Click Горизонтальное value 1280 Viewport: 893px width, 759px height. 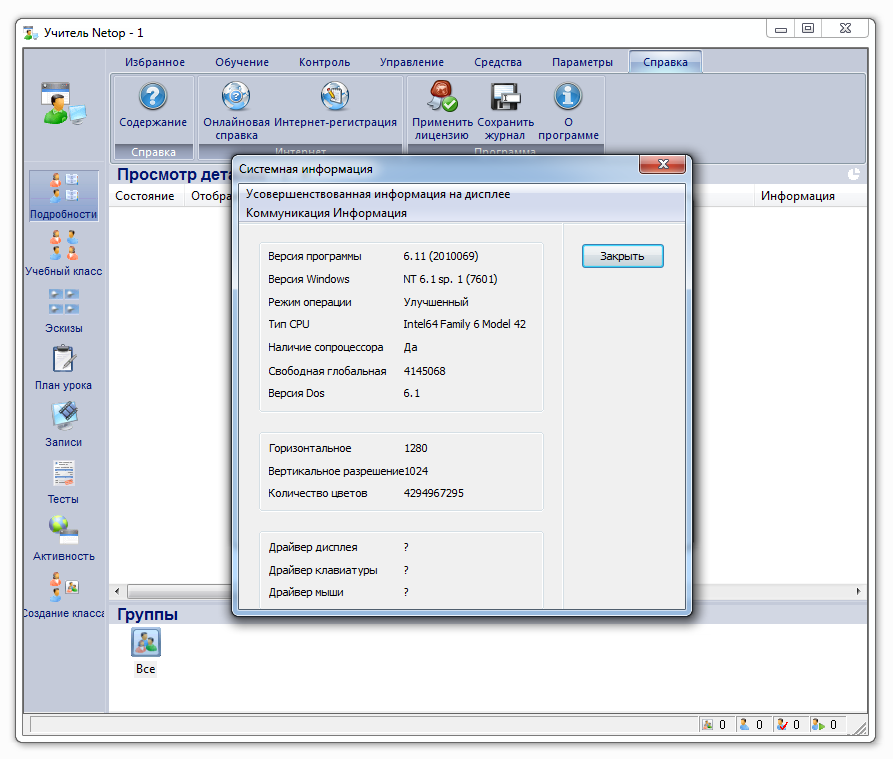[415, 448]
